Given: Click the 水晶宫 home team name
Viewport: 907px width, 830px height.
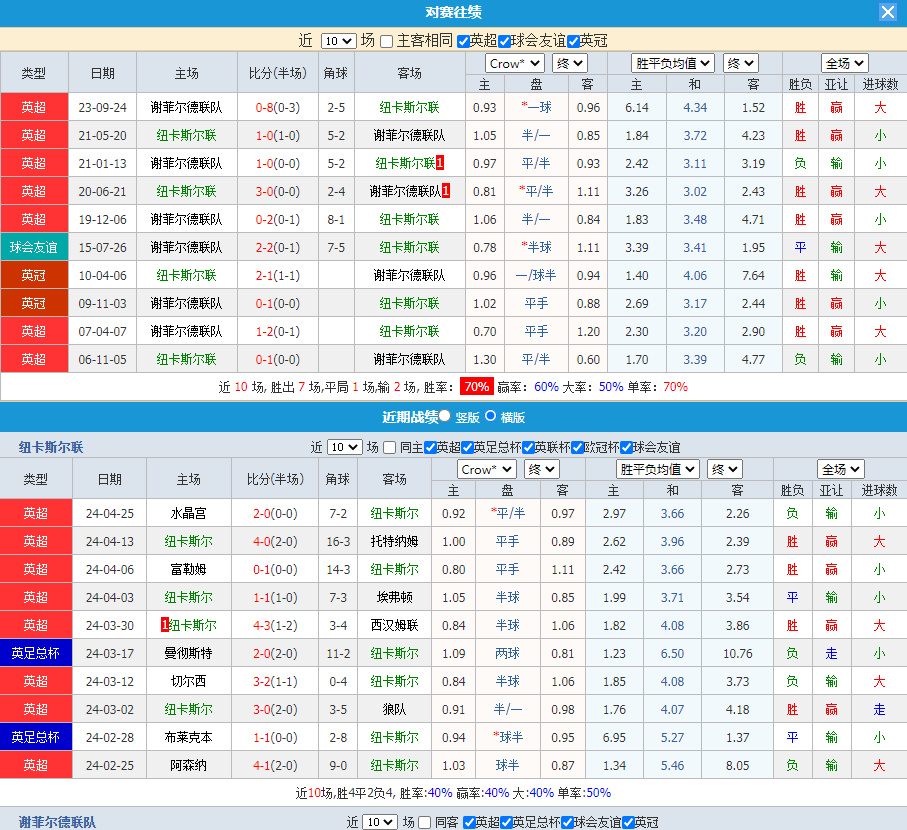Looking at the screenshot, I should coord(189,514).
